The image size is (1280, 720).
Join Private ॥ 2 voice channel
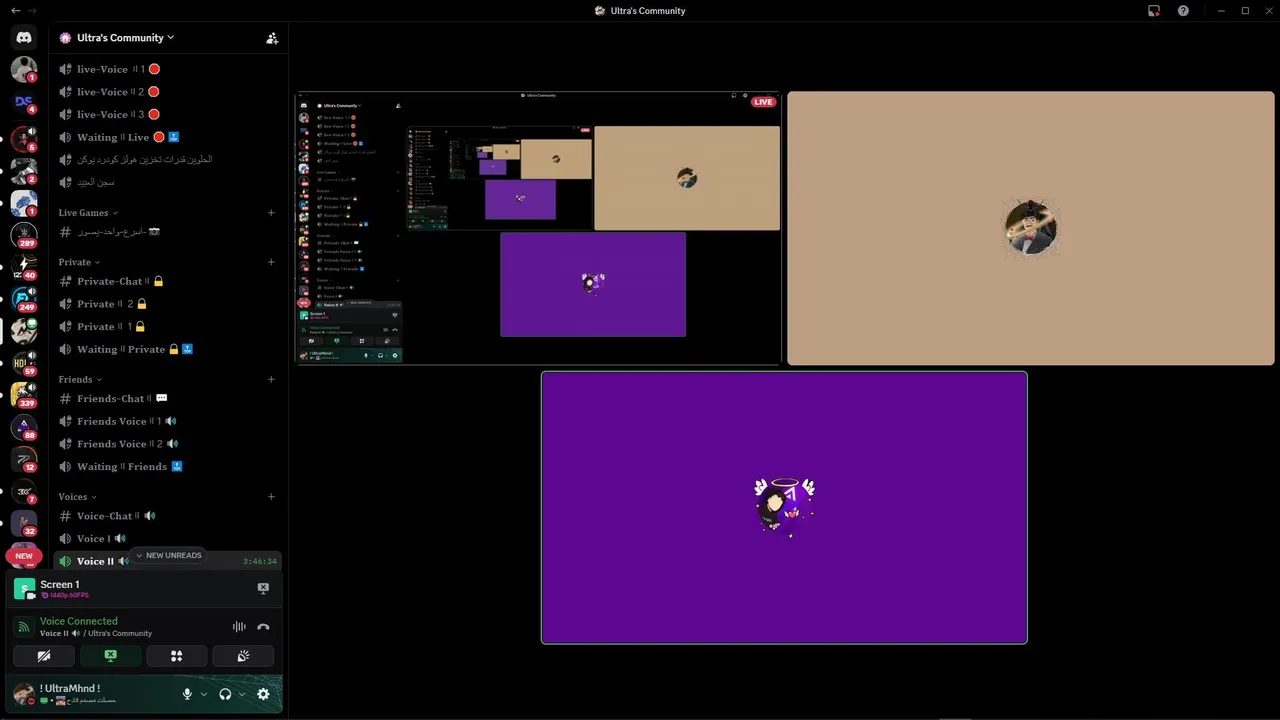[x=168, y=304]
